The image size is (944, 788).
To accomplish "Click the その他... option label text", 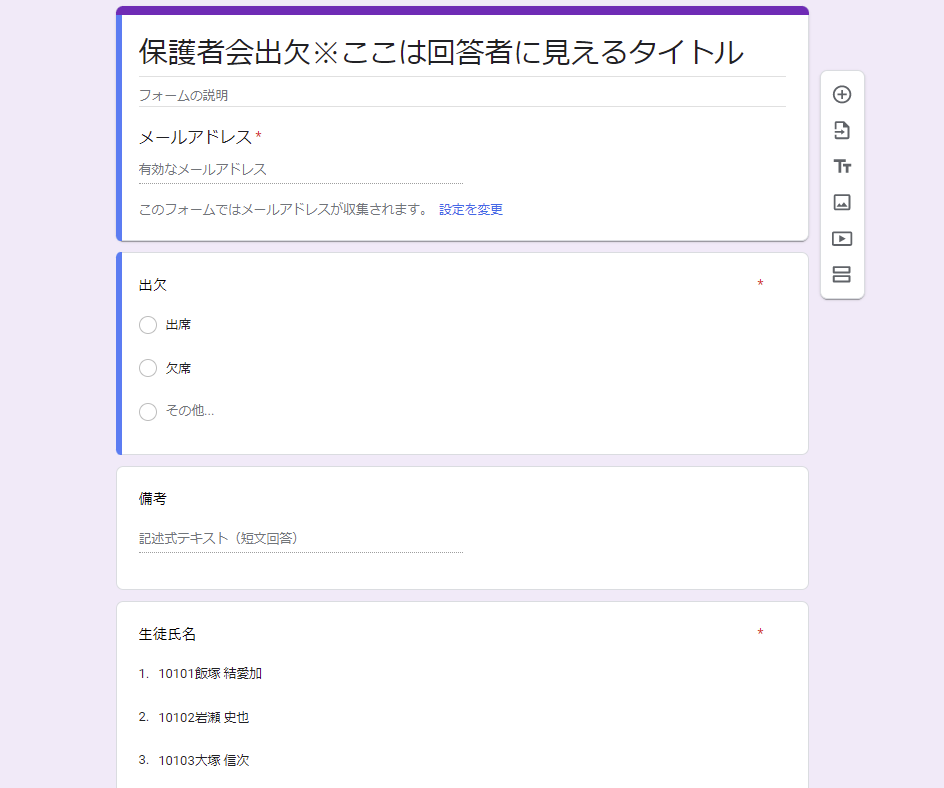I will pyautogui.click(x=190, y=411).
